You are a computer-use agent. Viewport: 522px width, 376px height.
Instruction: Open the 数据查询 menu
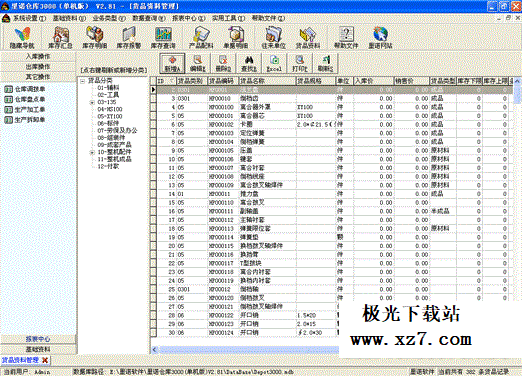(x=149, y=18)
